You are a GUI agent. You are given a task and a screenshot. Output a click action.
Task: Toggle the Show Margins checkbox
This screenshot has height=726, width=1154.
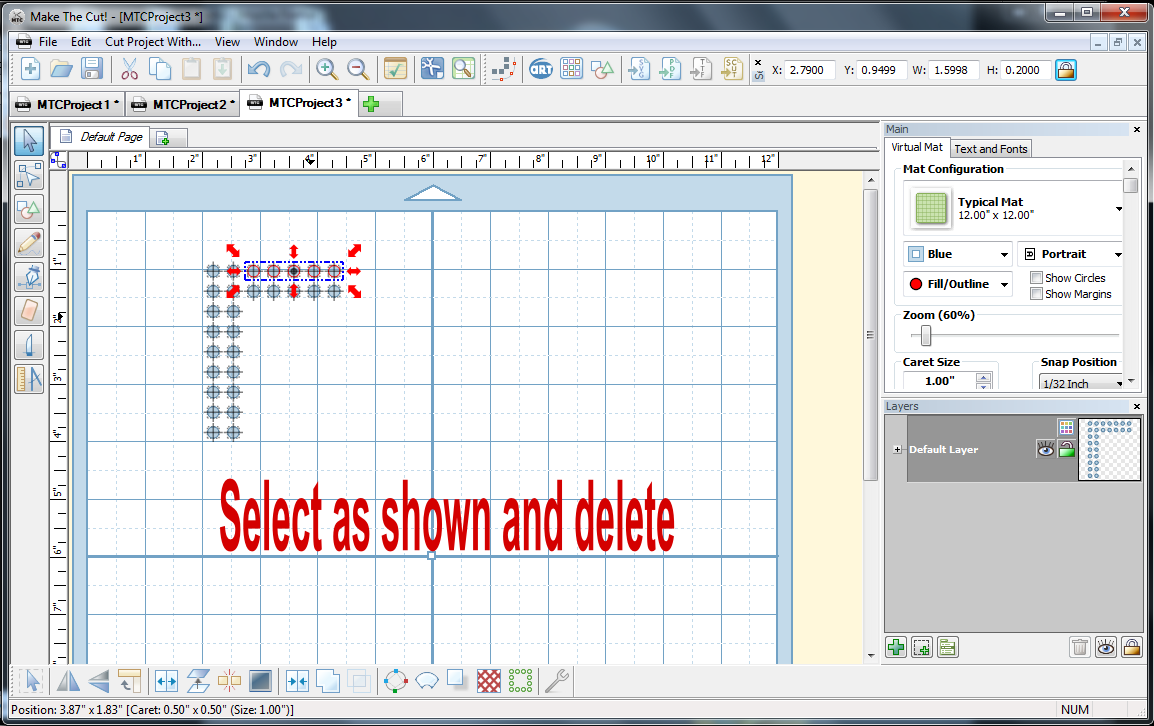tap(1036, 294)
